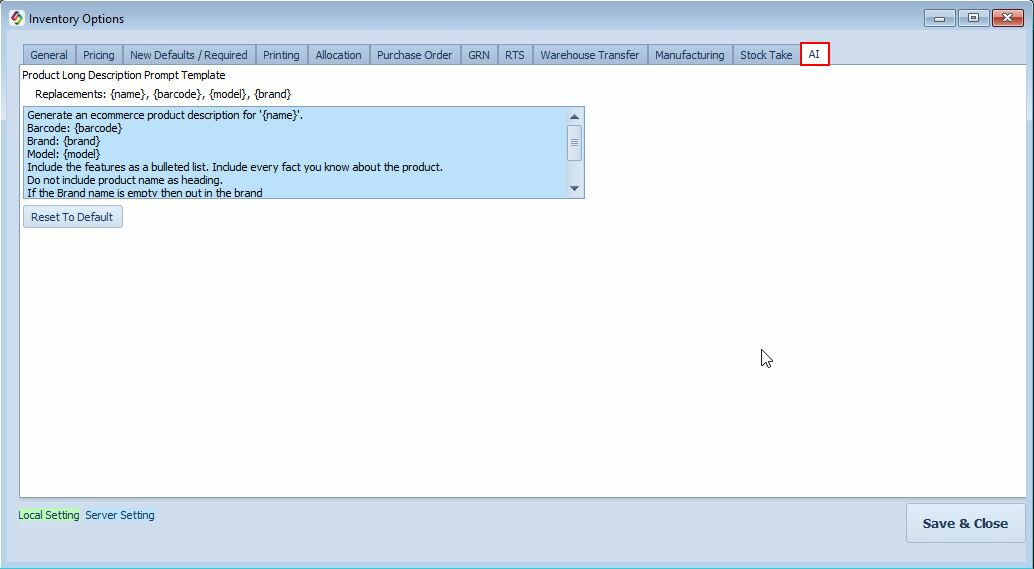Click the prompt box scroll up arrow
This screenshot has width=1034, height=569.
click(574, 117)
